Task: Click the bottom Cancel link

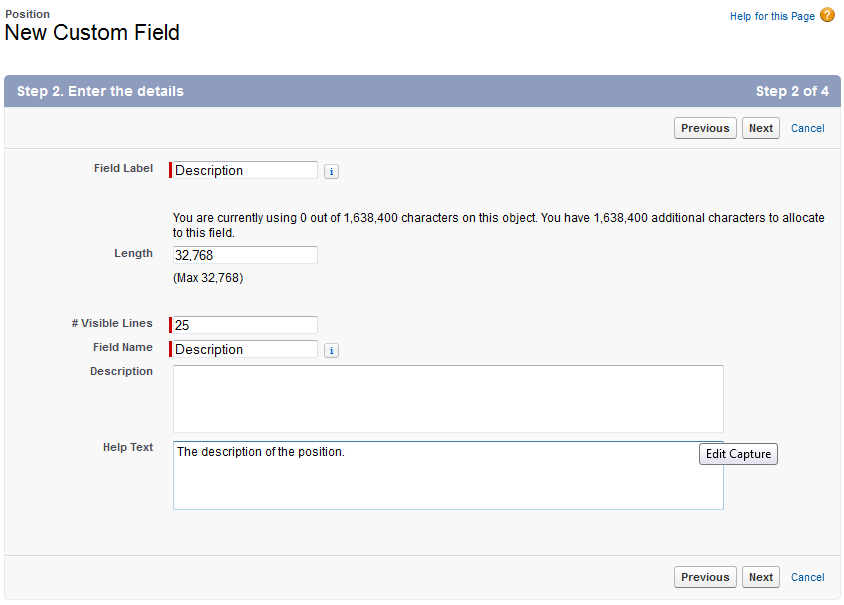Action: tap(807, 577)
